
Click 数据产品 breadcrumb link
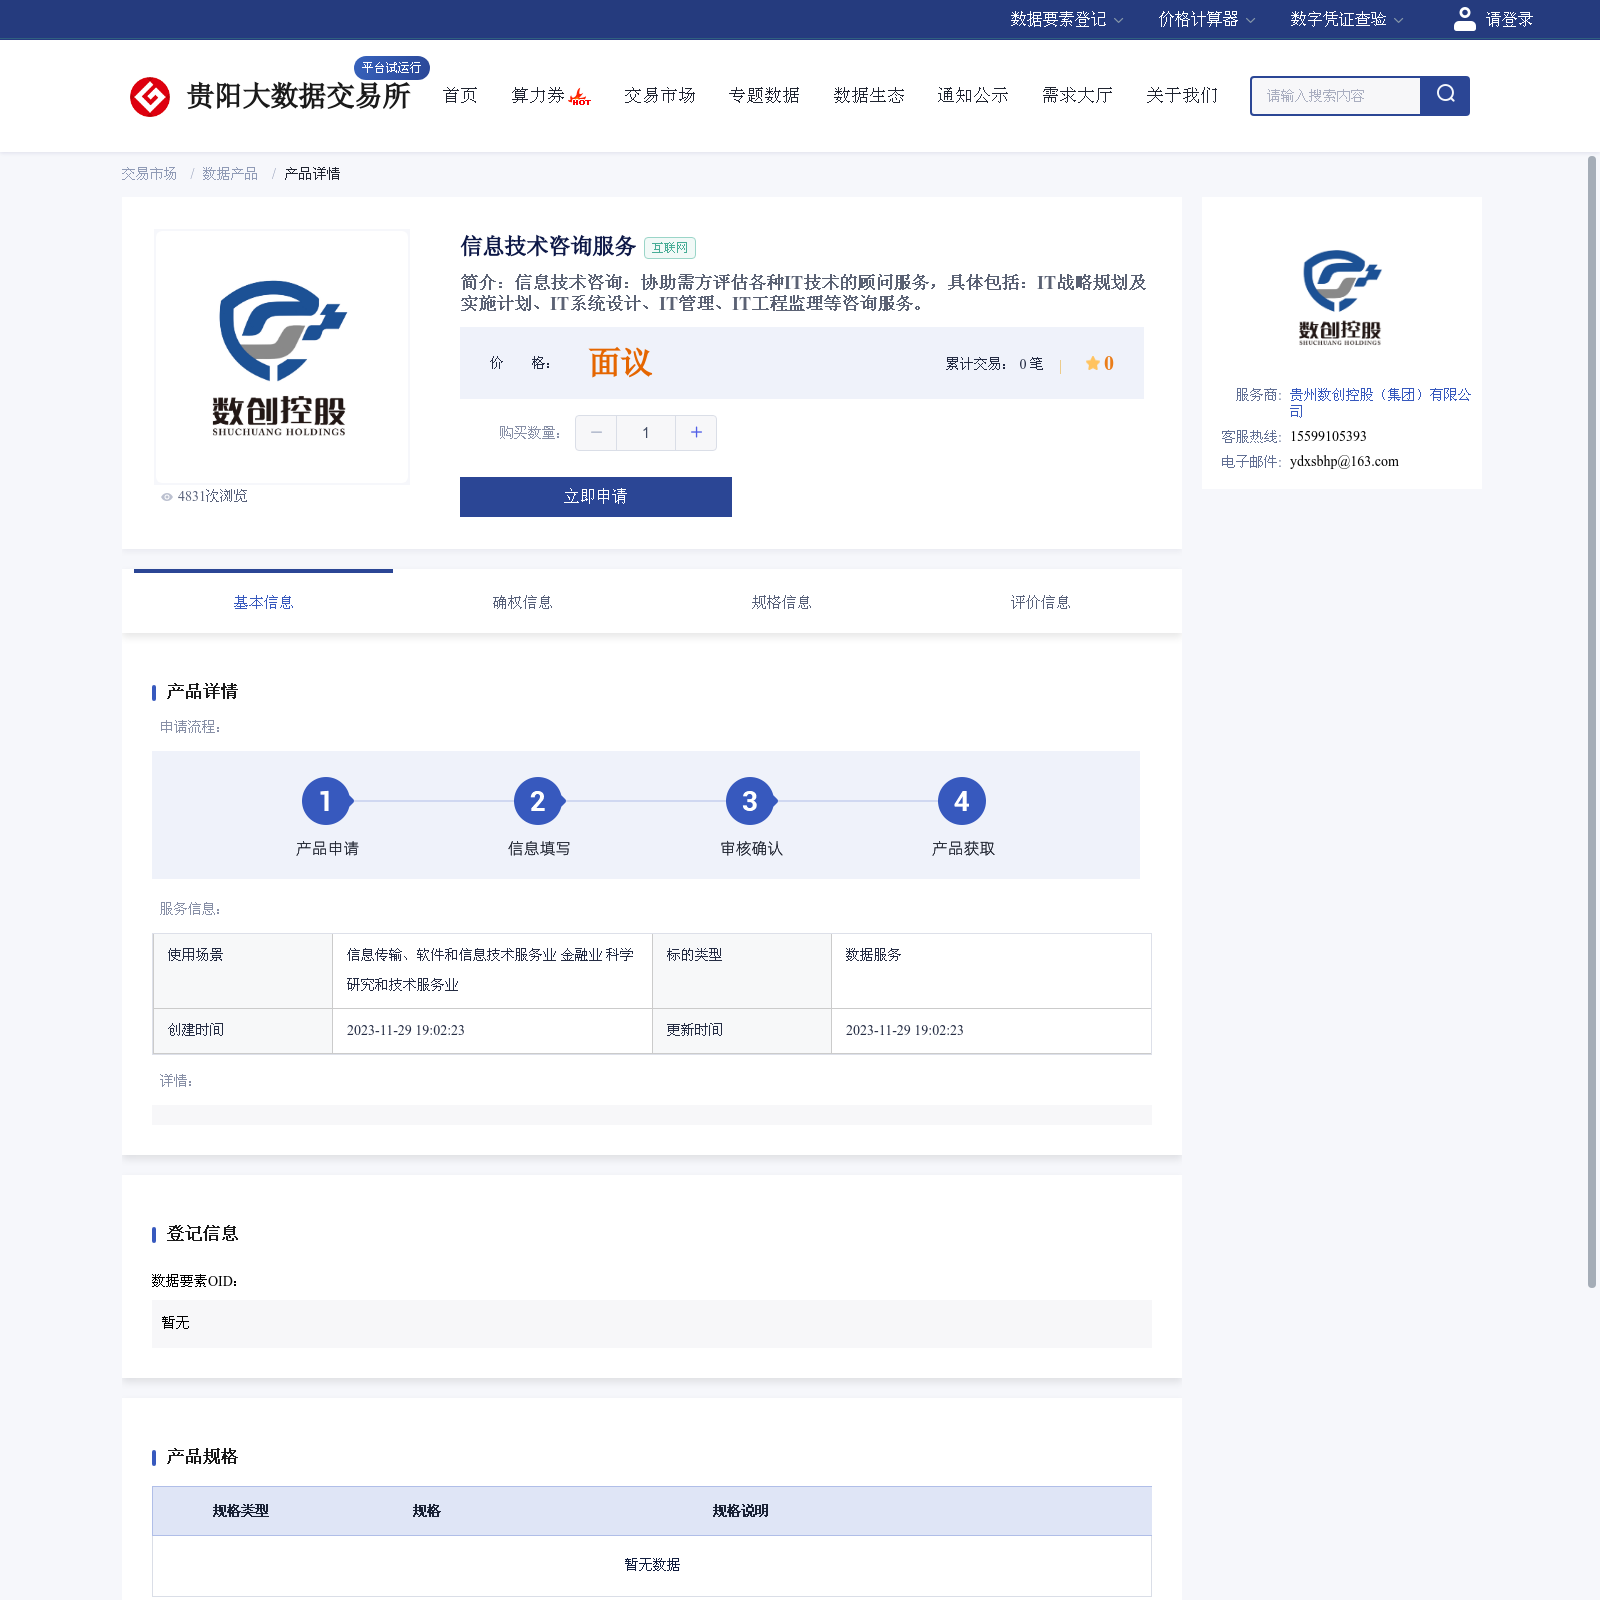coord(230,174)
